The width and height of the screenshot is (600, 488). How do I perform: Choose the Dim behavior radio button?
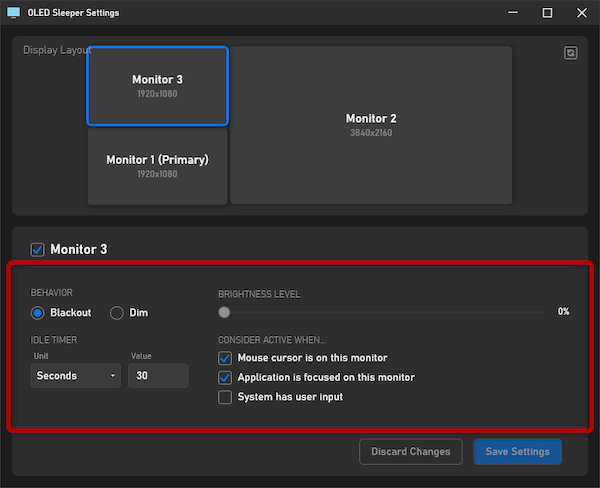click(116, 313)
